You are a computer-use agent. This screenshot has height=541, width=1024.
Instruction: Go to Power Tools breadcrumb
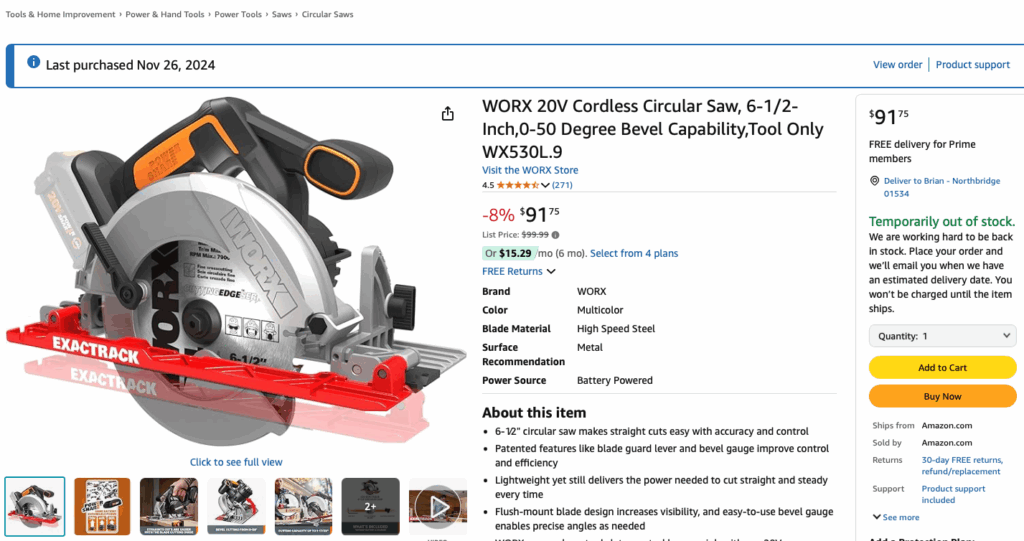[x=238, y=15]
